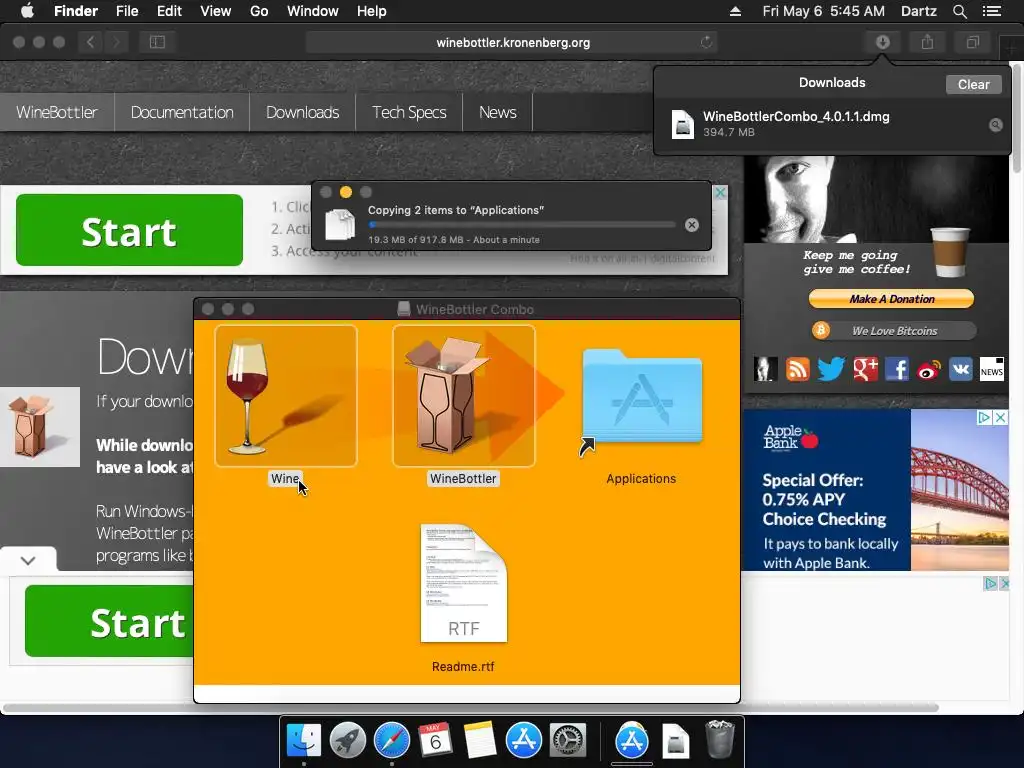The height and width of the screenshot is (768, 1024).
Task: Show all tabs overview in Safari
Action: tap(972, 42)
